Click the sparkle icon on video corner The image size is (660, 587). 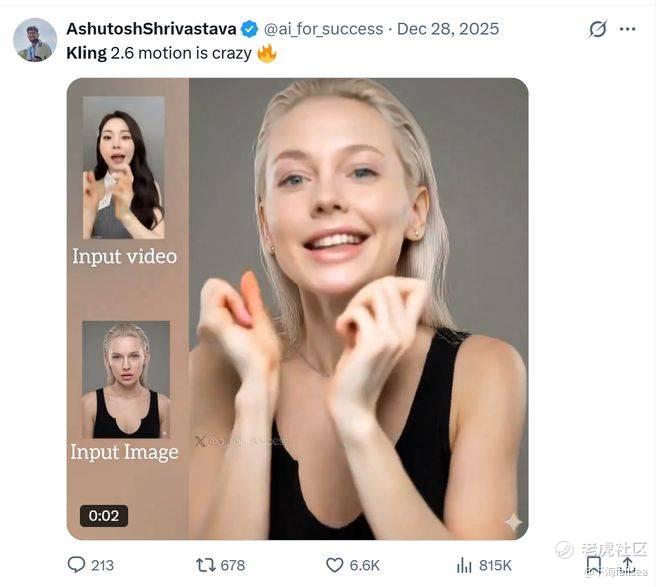coord(513,522)
